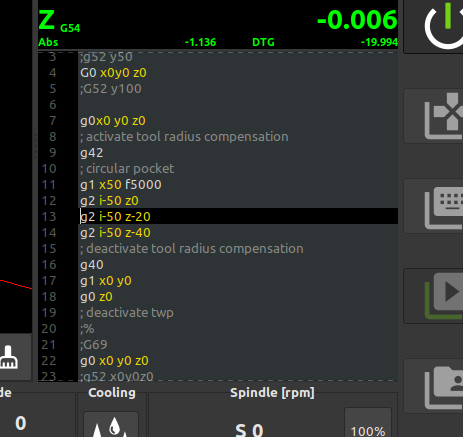The width and height of the screenshot is (463, 437).
Task: Select the comment line circular pocket
Action: coord(127,169)
